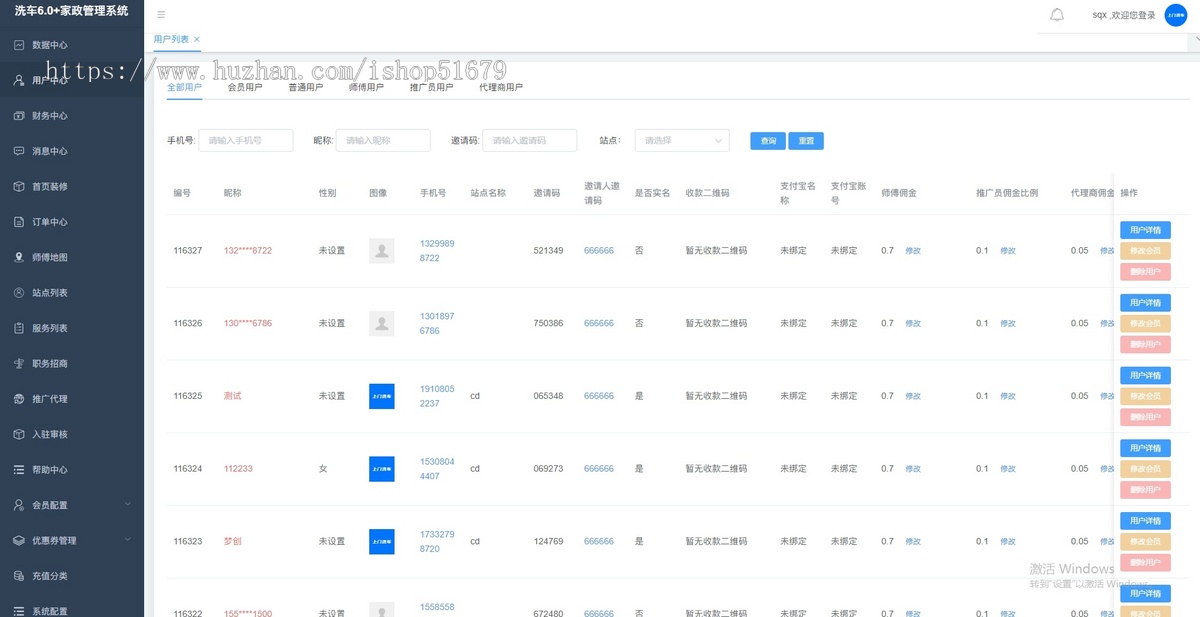The width and height of the screenshot is (1200, 617).
Task: Switch to 代理商用户 tab
Action: [x=501, y=87]
